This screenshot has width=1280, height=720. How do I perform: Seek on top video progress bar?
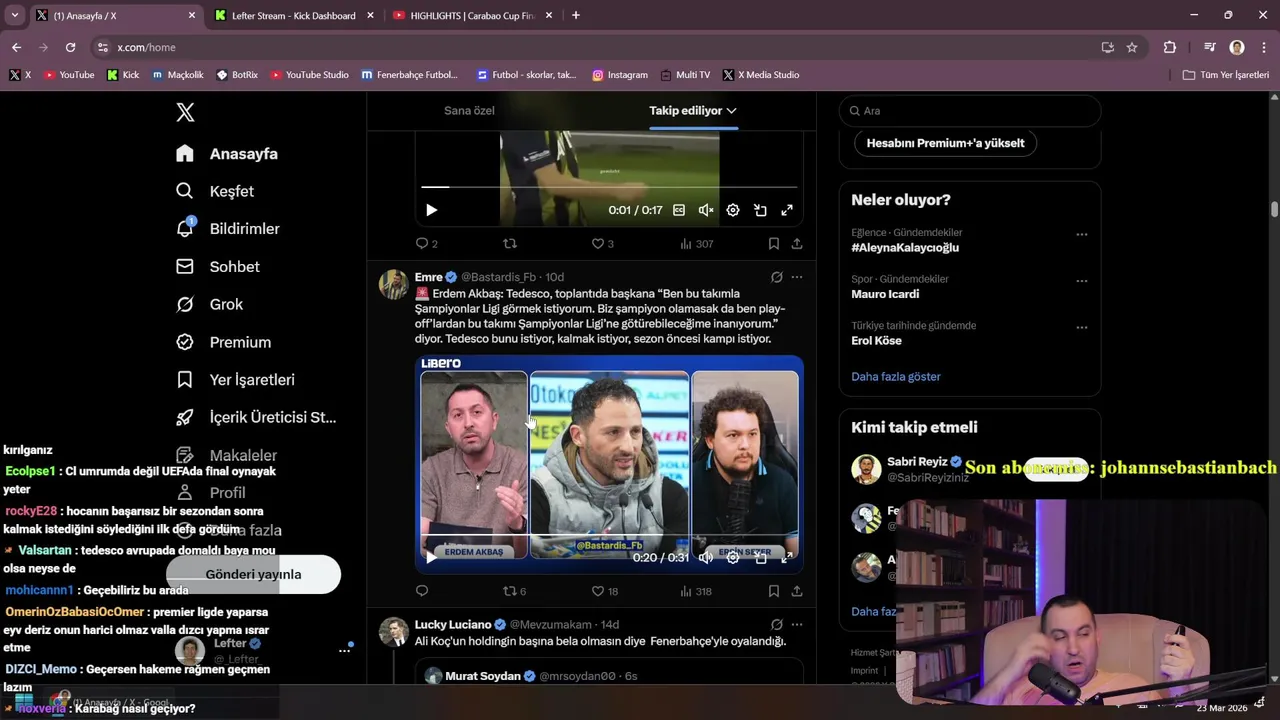tap(609, 187)
